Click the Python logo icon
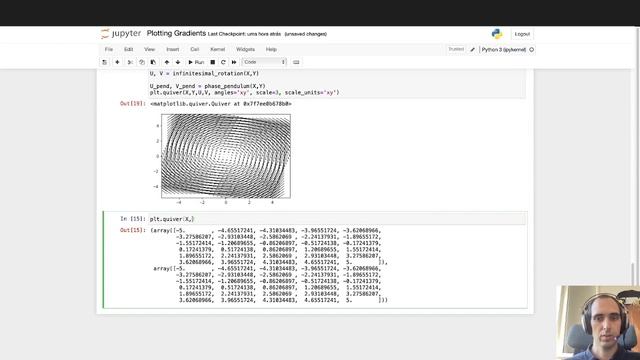The image size is (640, 360). [497, 34]
